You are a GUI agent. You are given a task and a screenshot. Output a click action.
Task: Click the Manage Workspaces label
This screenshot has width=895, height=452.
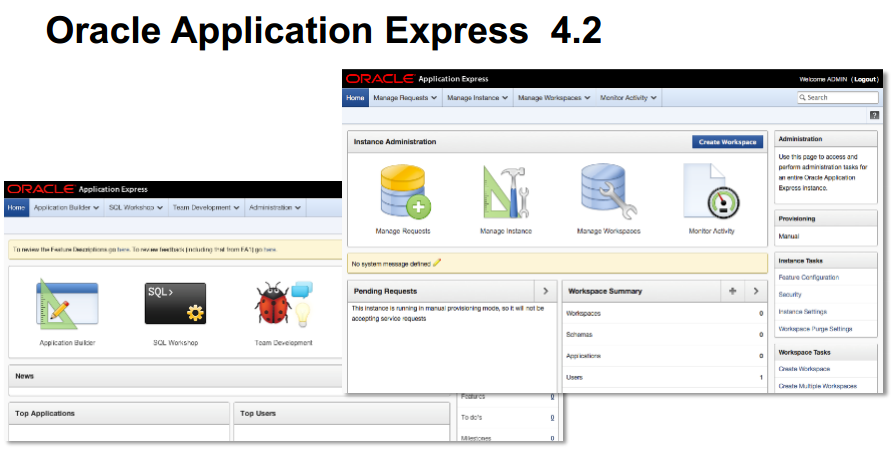point(608,231)
